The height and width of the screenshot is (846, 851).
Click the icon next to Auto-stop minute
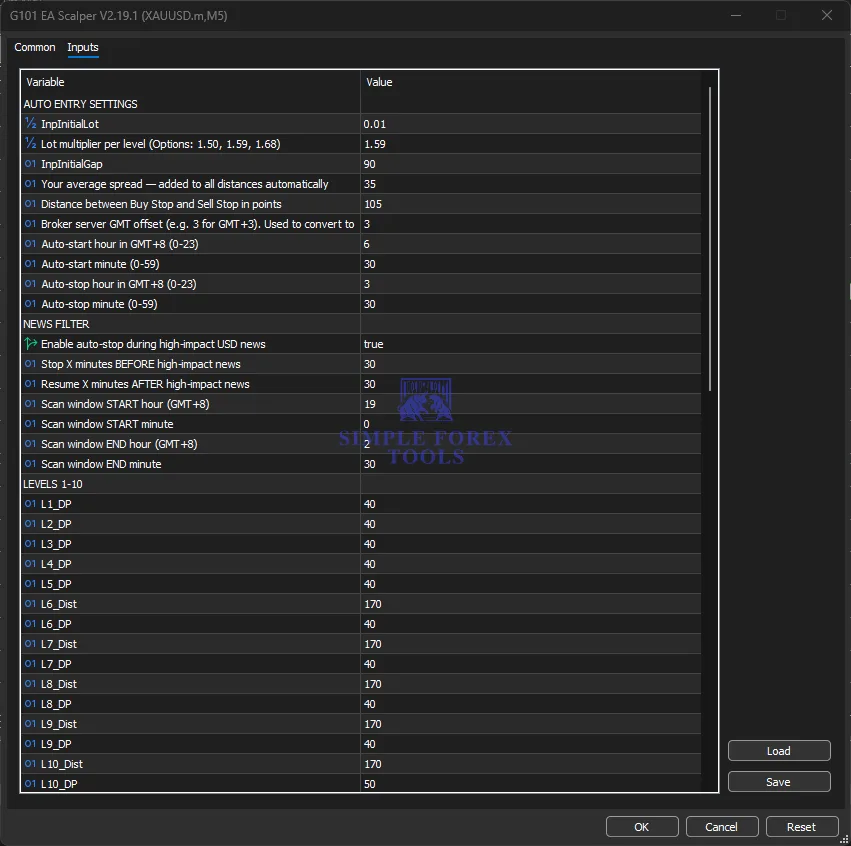pyautogui.click(x=30, y=304)
